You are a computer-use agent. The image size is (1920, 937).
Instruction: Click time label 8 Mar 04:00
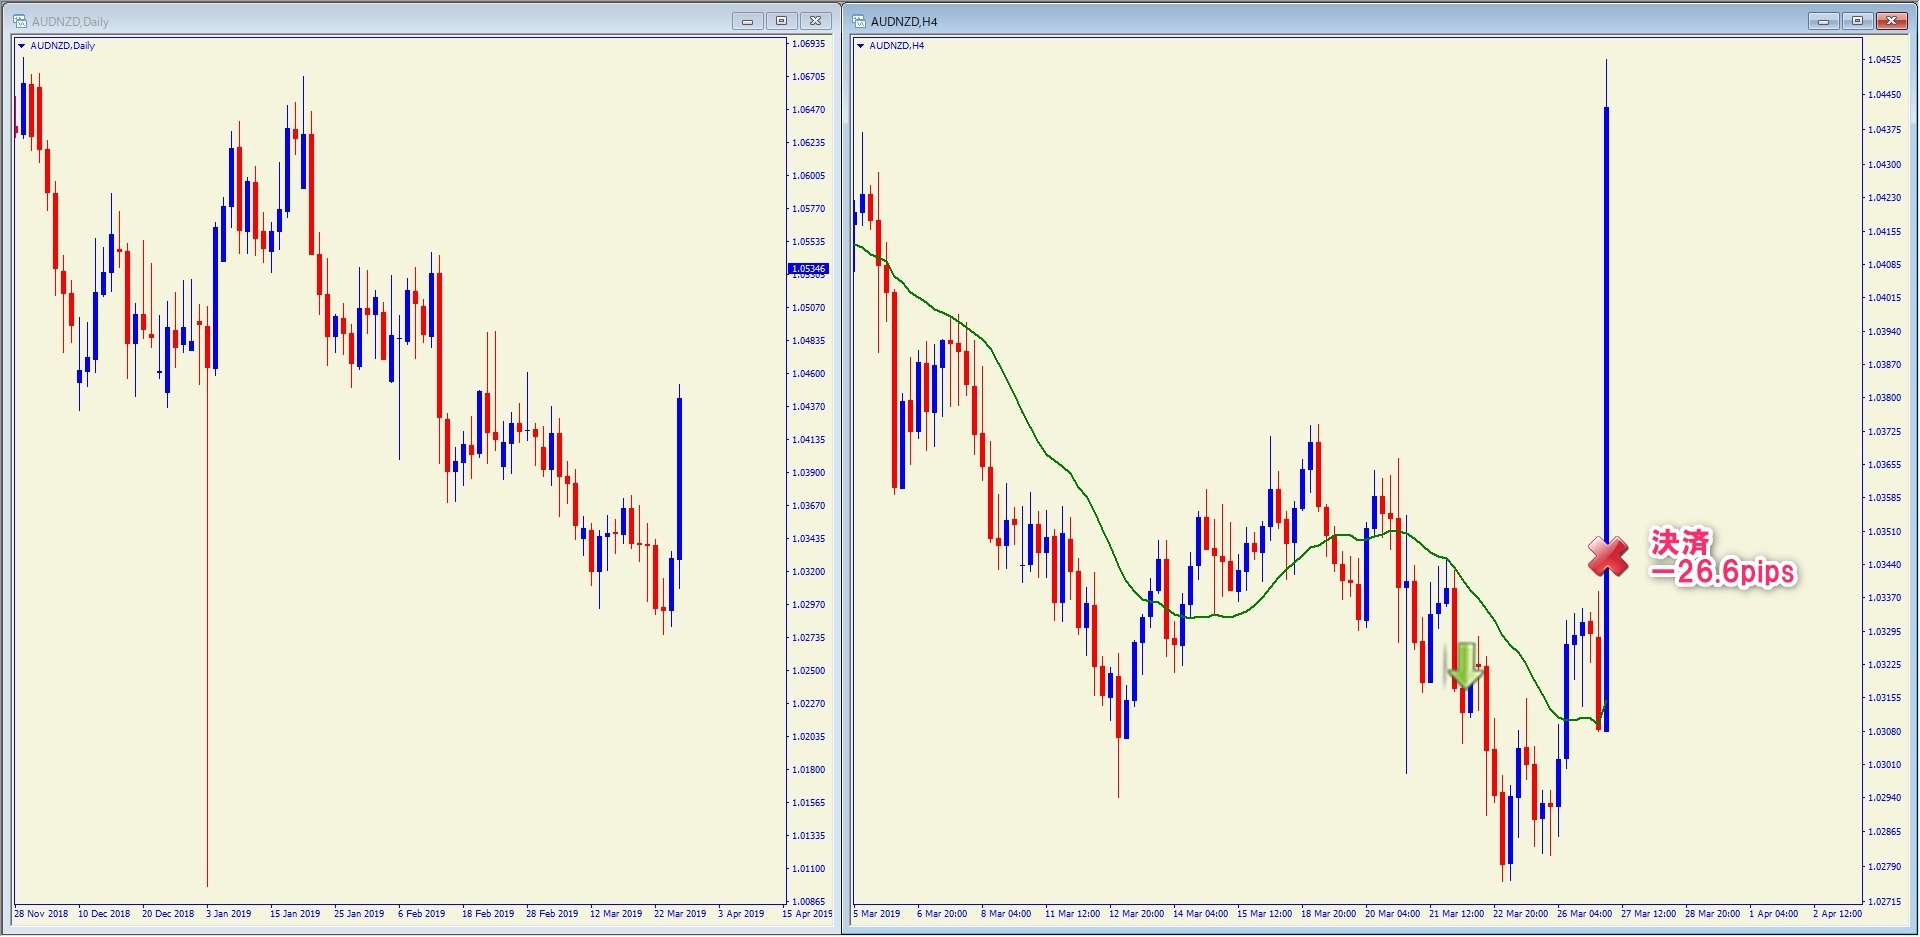coord(1006,914)
